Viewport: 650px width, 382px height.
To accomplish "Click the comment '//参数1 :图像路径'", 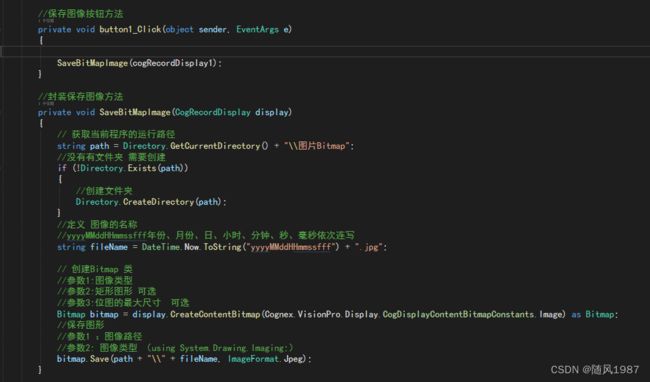I will [99, 336].
